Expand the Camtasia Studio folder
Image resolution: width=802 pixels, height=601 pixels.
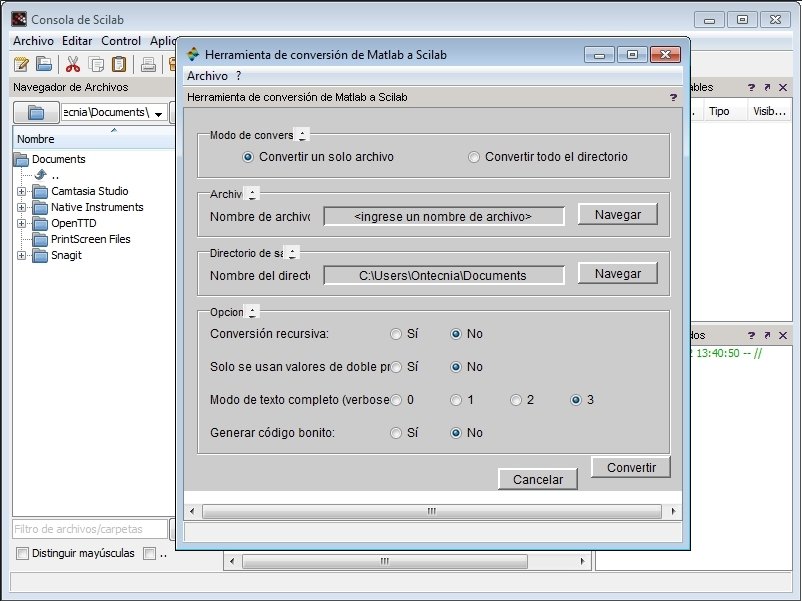coord(21,191)
